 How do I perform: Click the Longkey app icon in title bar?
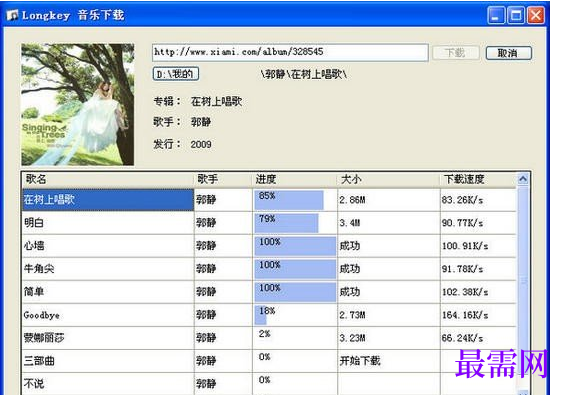pos(12,15)
